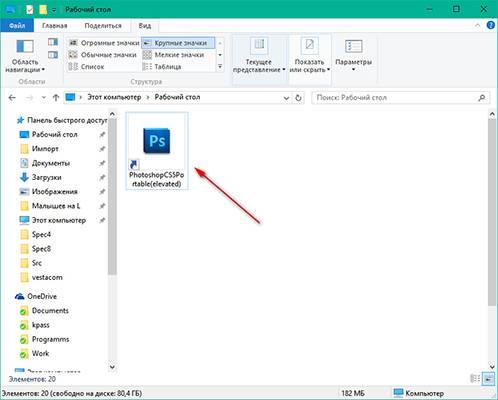Click navigation pane scrollbar down arrow
Screen dimensions: 498x400
click(x=112, y=367)
